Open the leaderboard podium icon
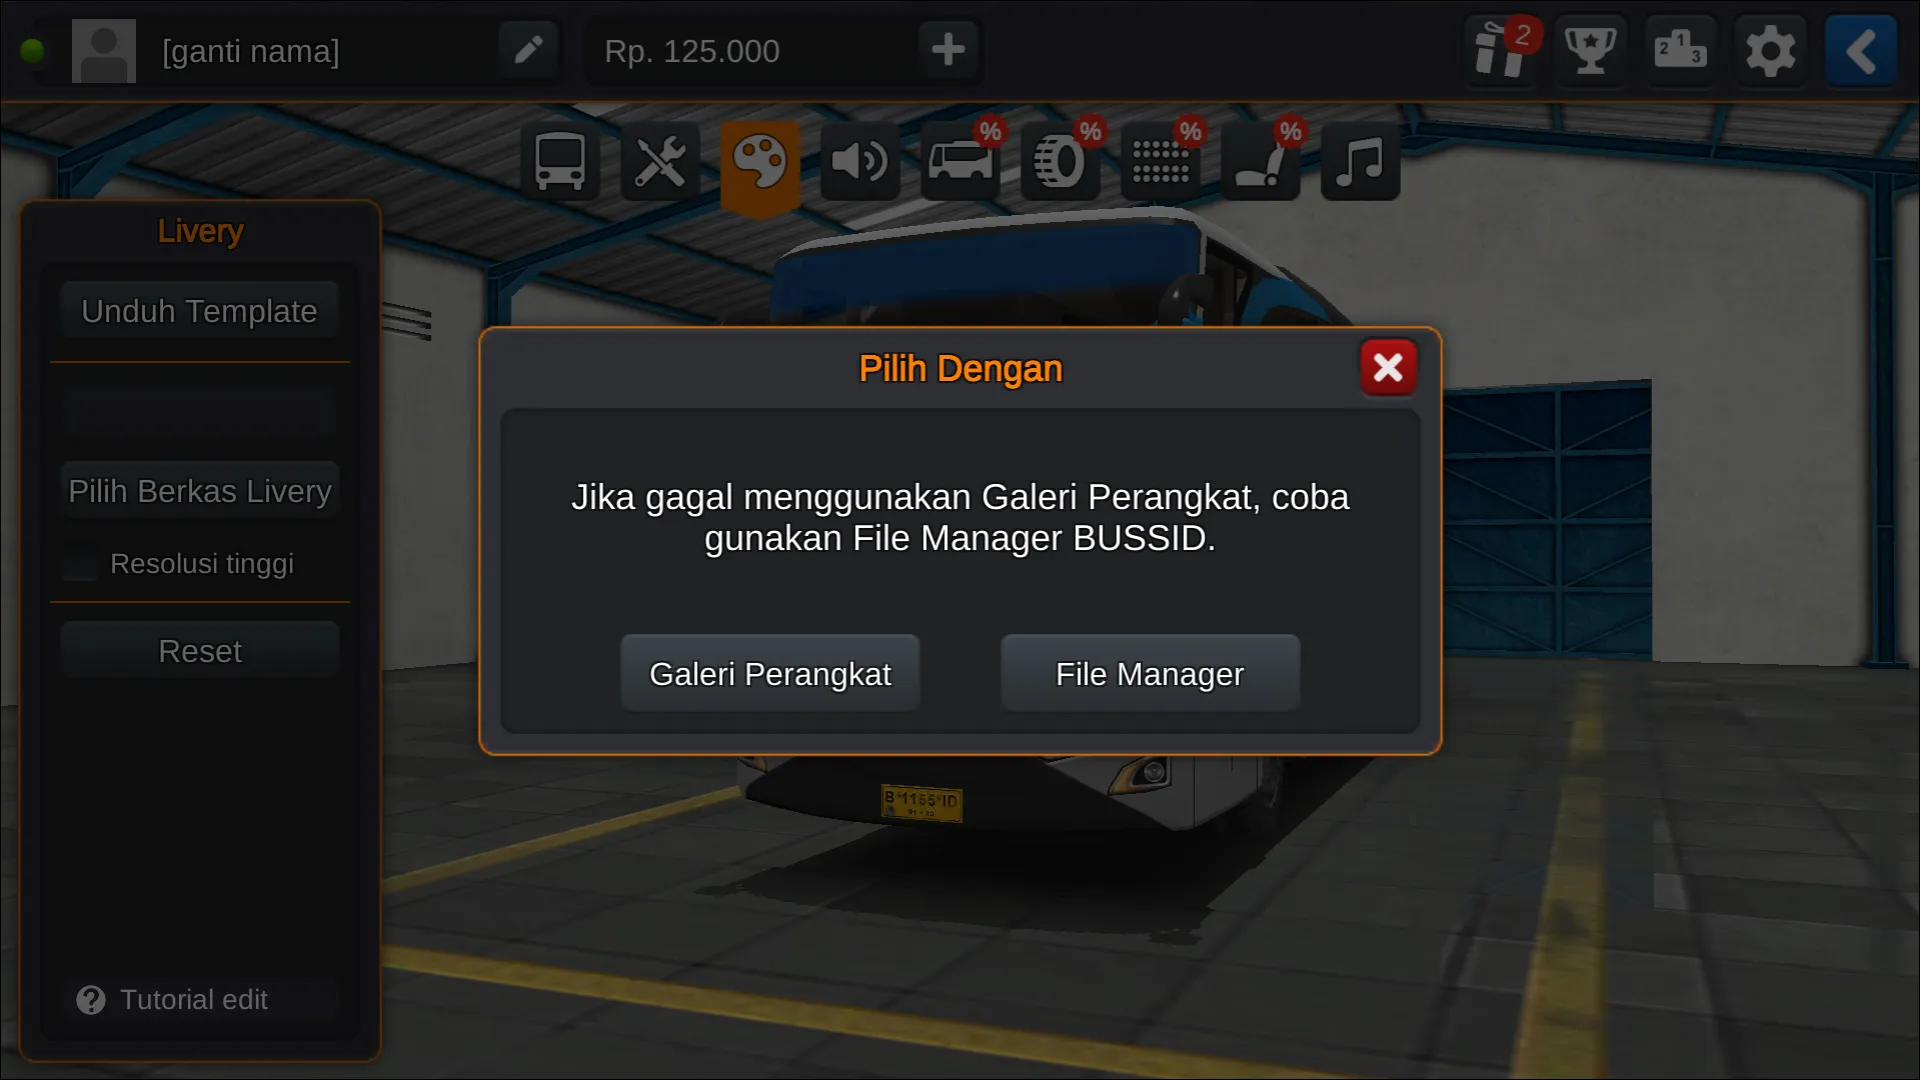1920x1080 pixels. click(x=1680, y=50)
